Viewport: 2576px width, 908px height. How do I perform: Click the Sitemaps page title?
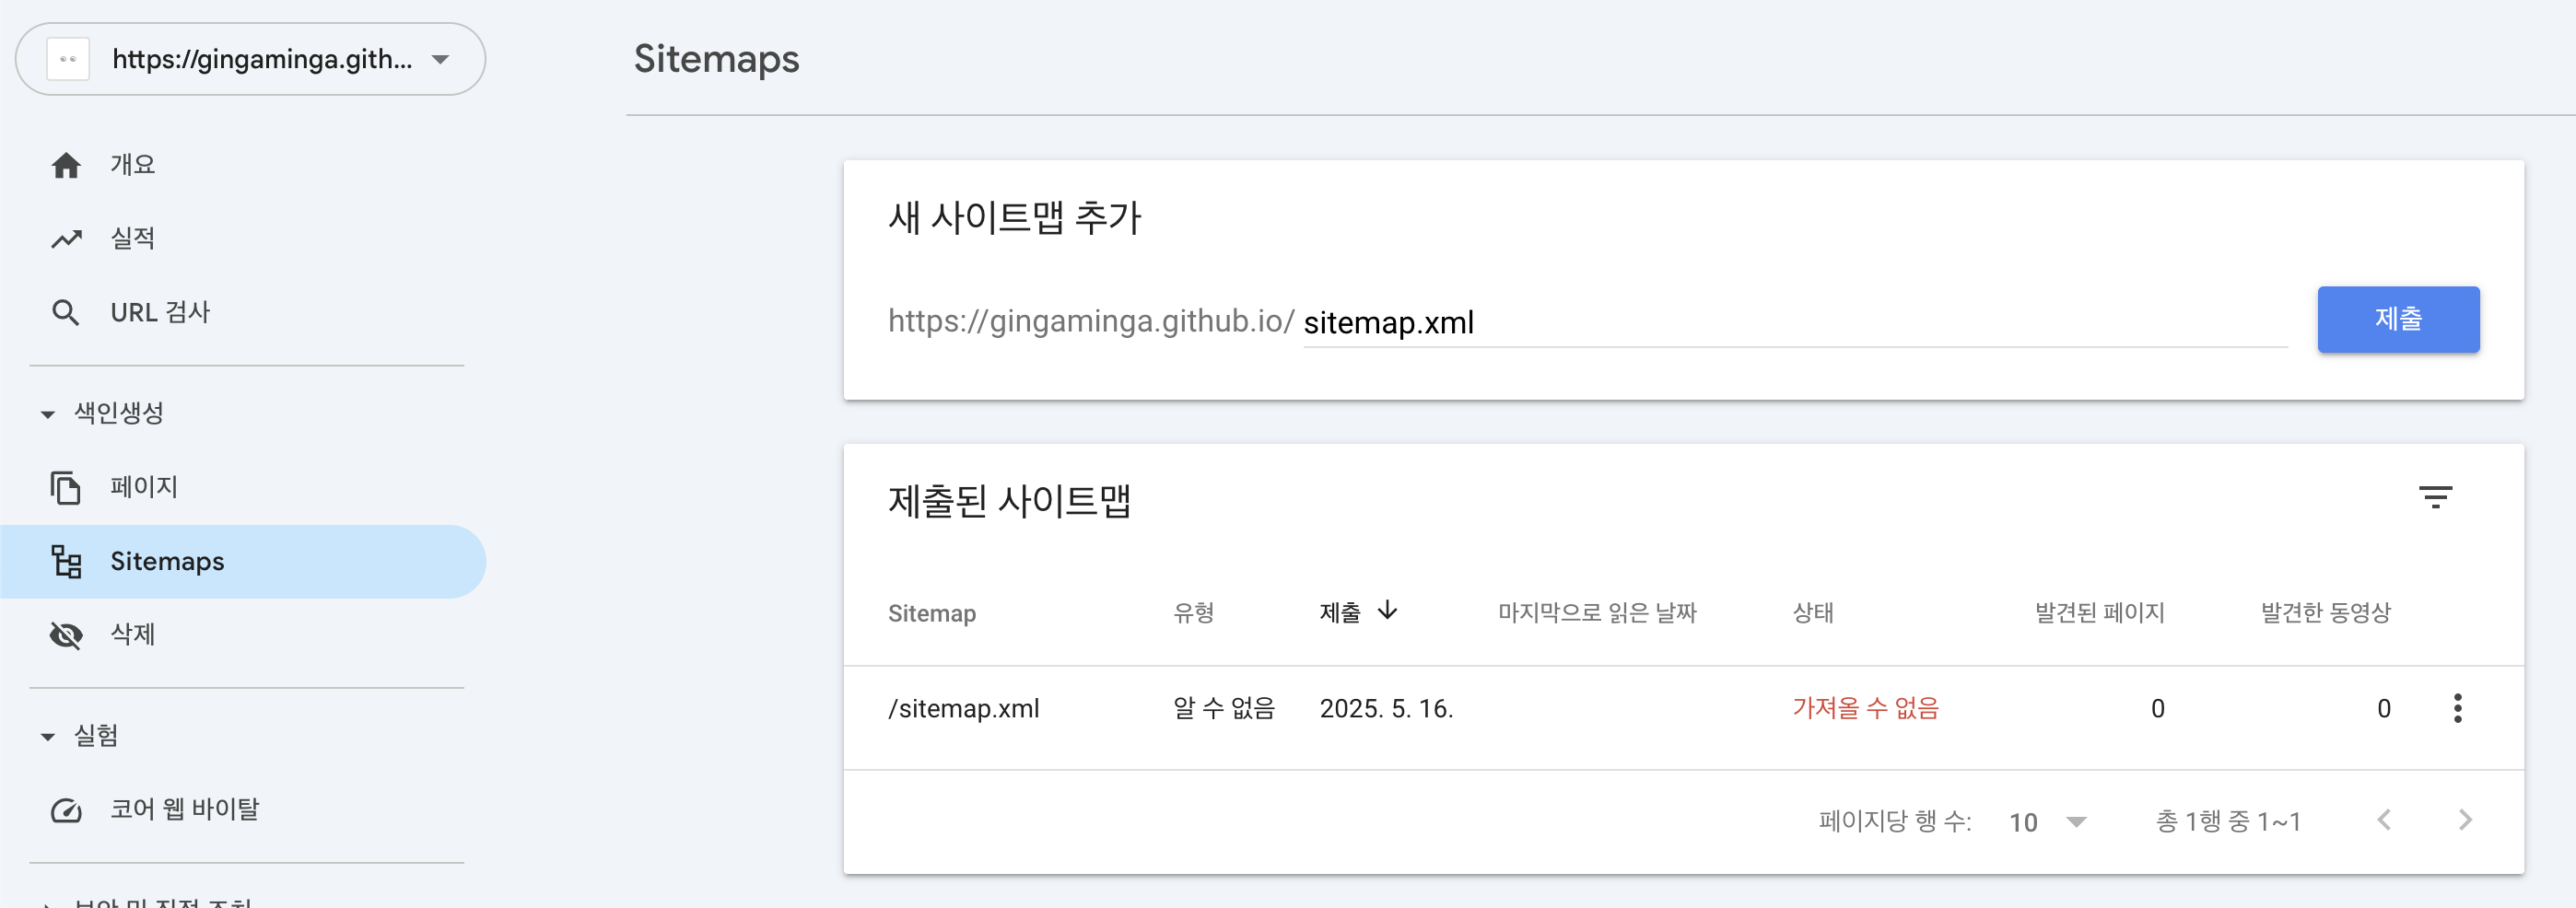(x=717, y=59)
